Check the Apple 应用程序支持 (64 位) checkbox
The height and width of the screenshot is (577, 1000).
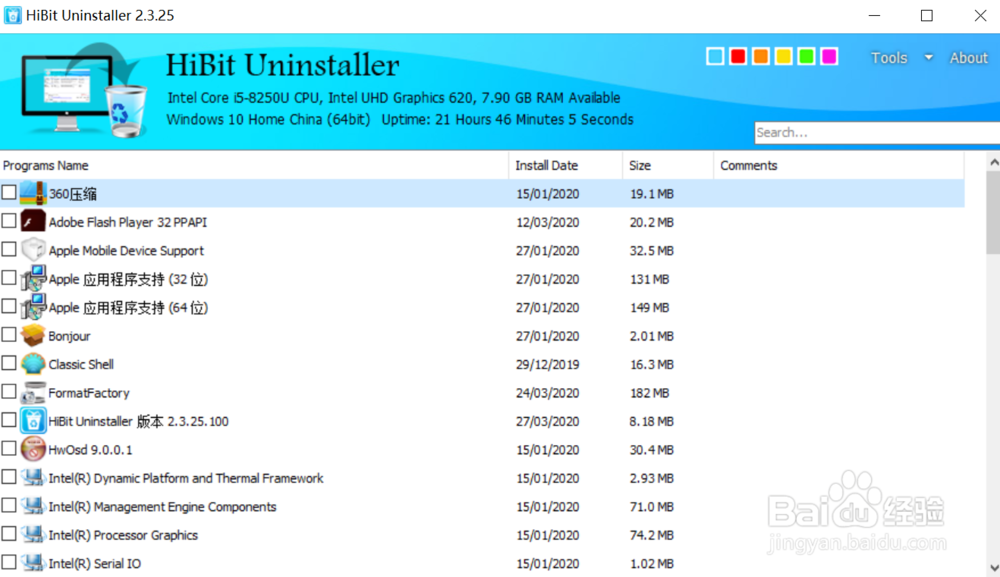(x=8, y=306)
